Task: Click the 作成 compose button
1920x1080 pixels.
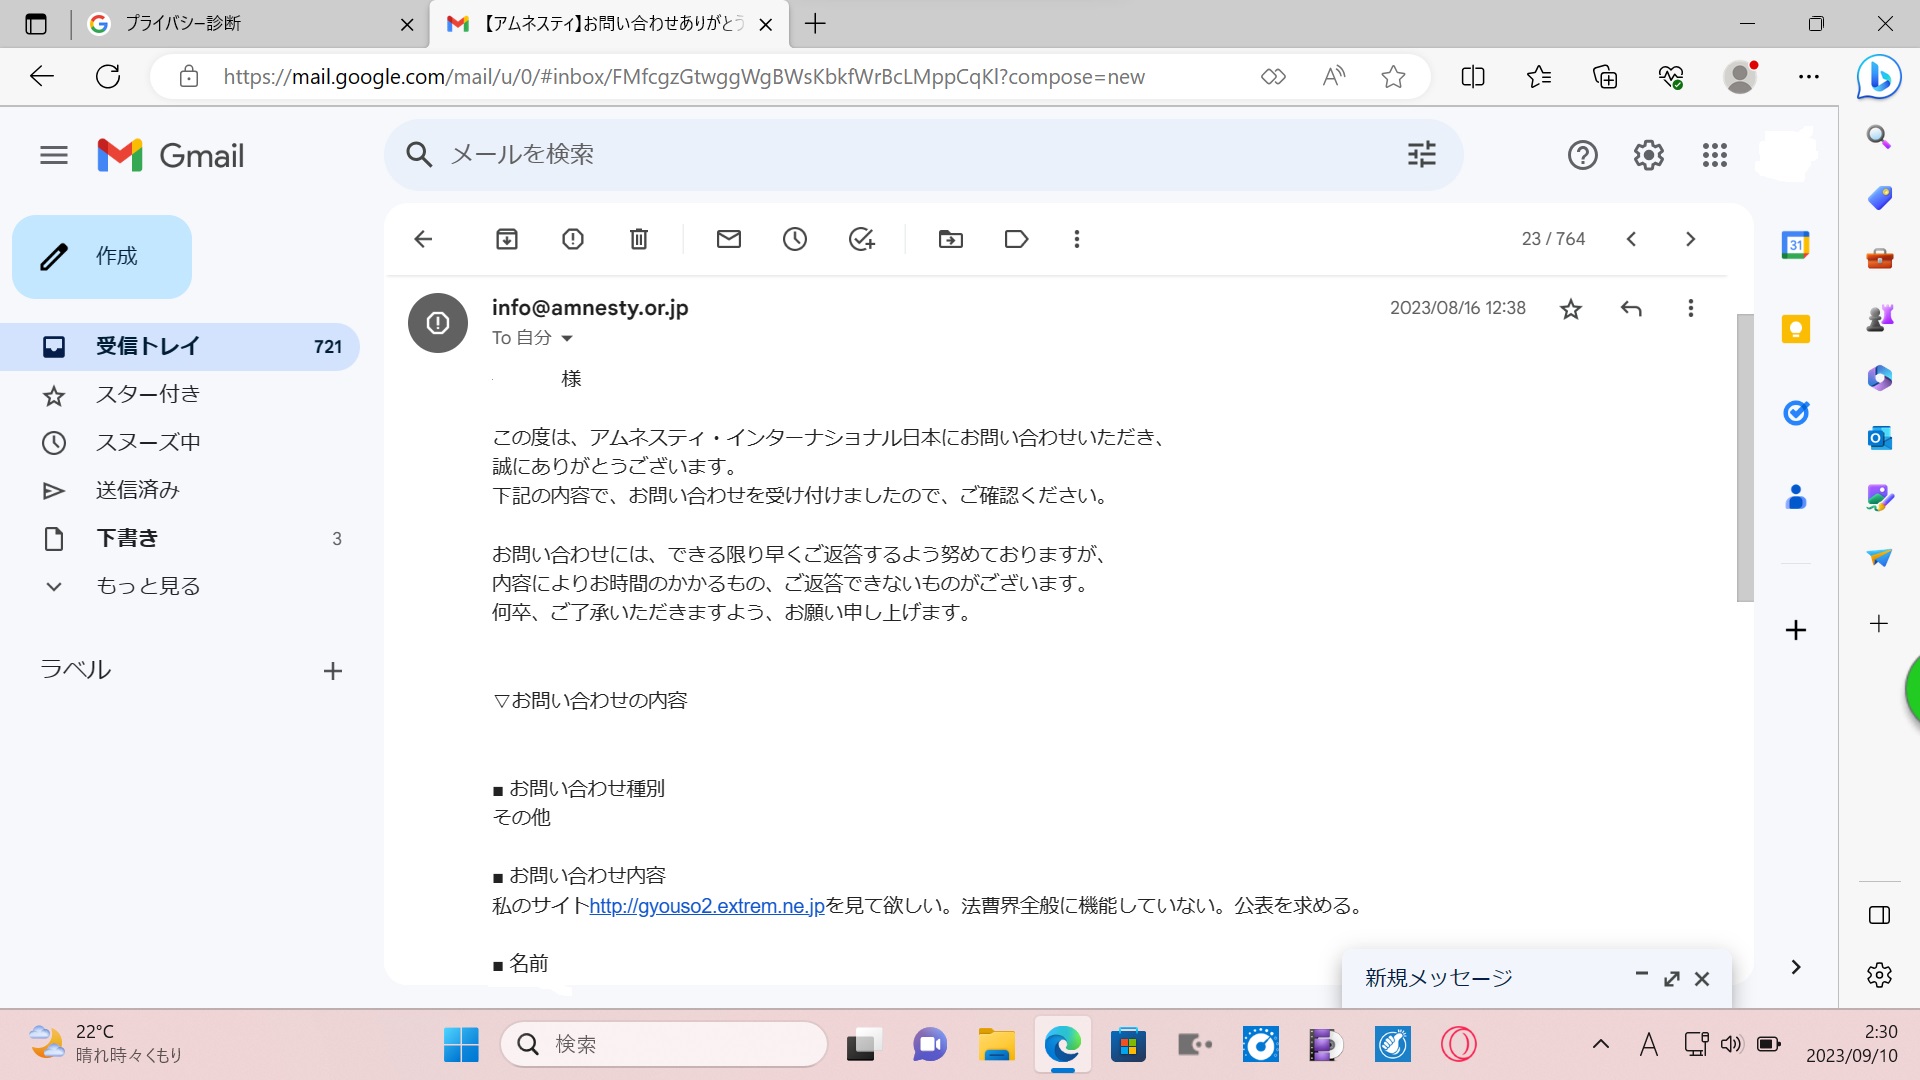Action: pyautogui.click(x=101, y=256)
